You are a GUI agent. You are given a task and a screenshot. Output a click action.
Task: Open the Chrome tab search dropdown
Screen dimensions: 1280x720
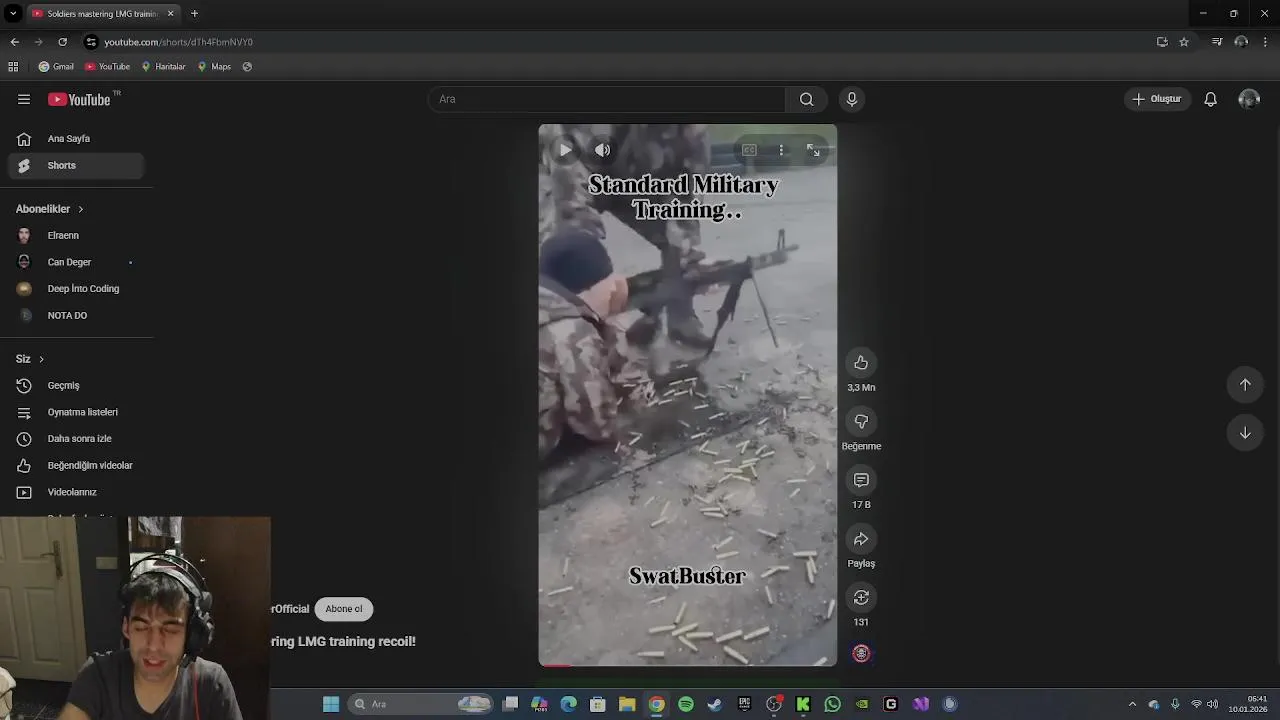tap(13, 14)
